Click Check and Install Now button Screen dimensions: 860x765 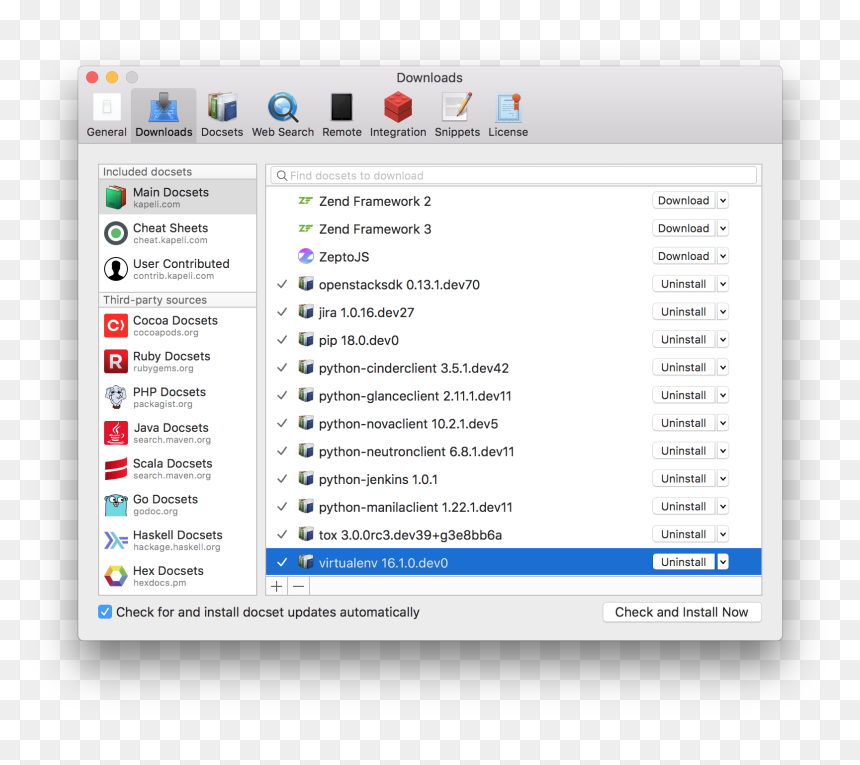coord(682,612)
